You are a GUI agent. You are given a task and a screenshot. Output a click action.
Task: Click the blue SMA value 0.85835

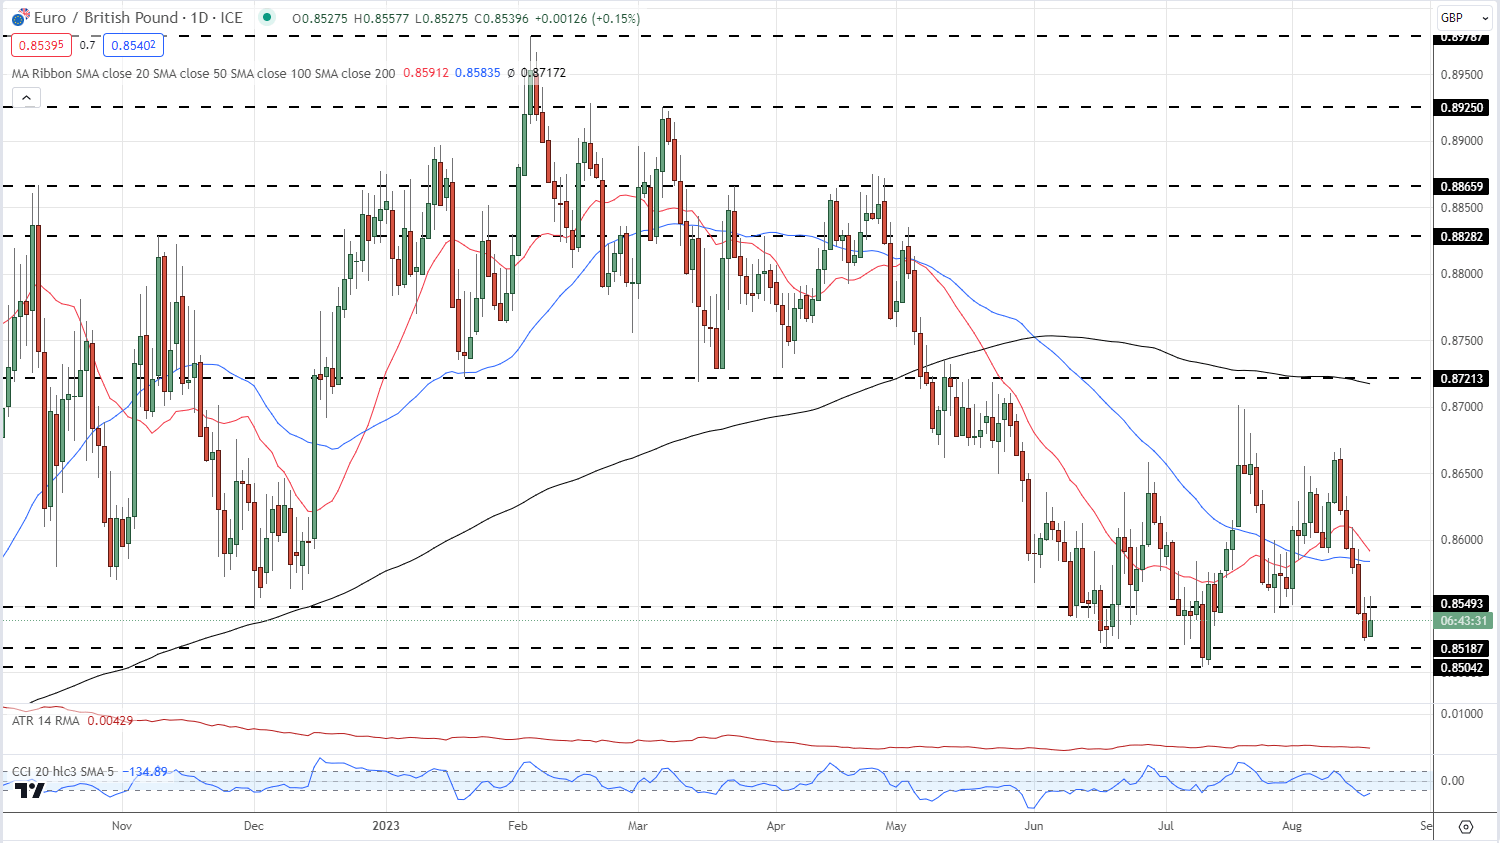tap(478, 73)
